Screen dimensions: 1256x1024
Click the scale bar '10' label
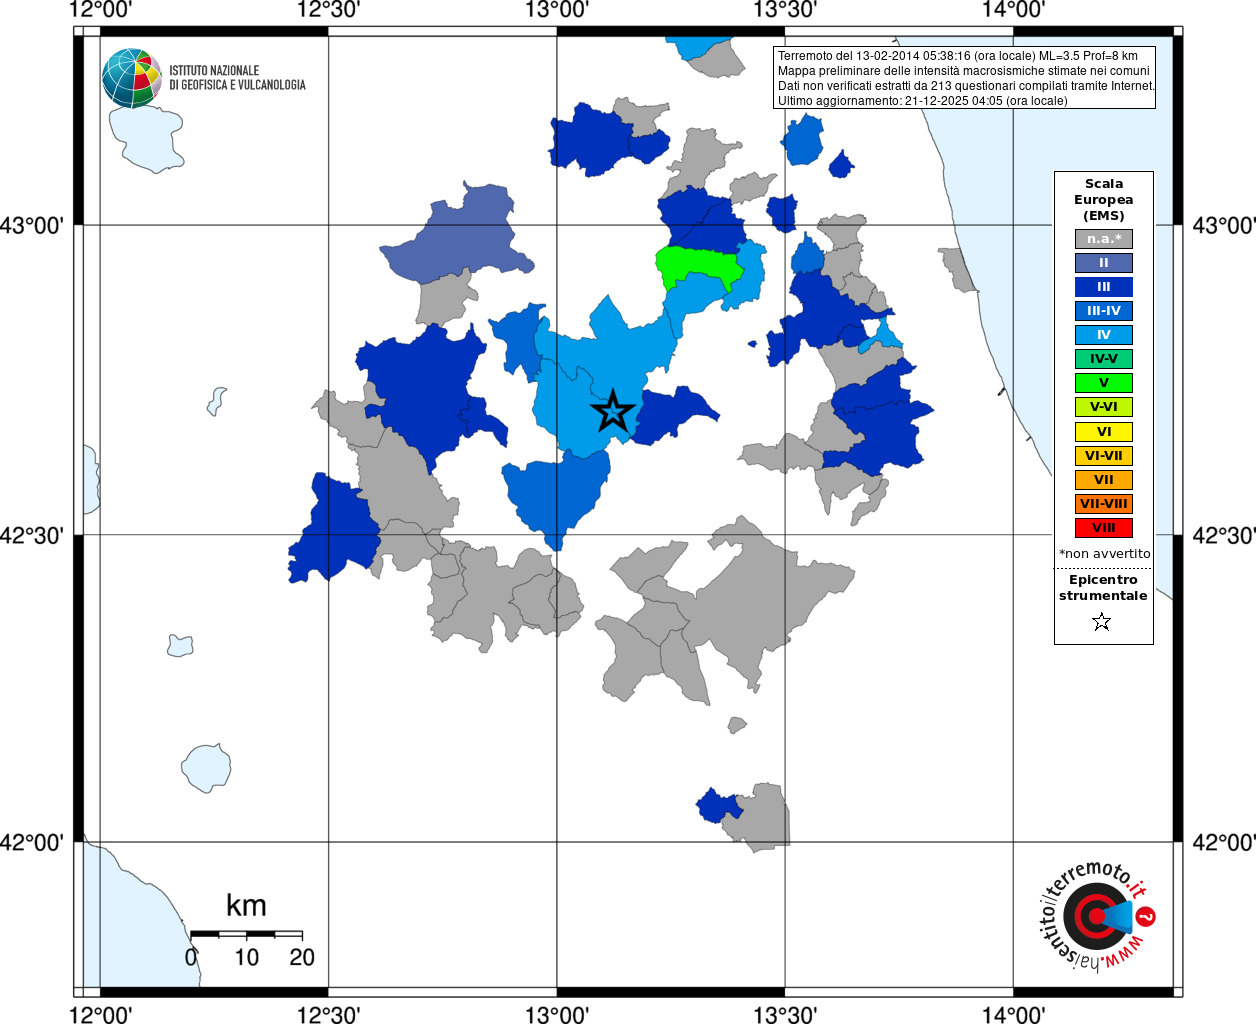pyautogui.click(x=246, y=957)
